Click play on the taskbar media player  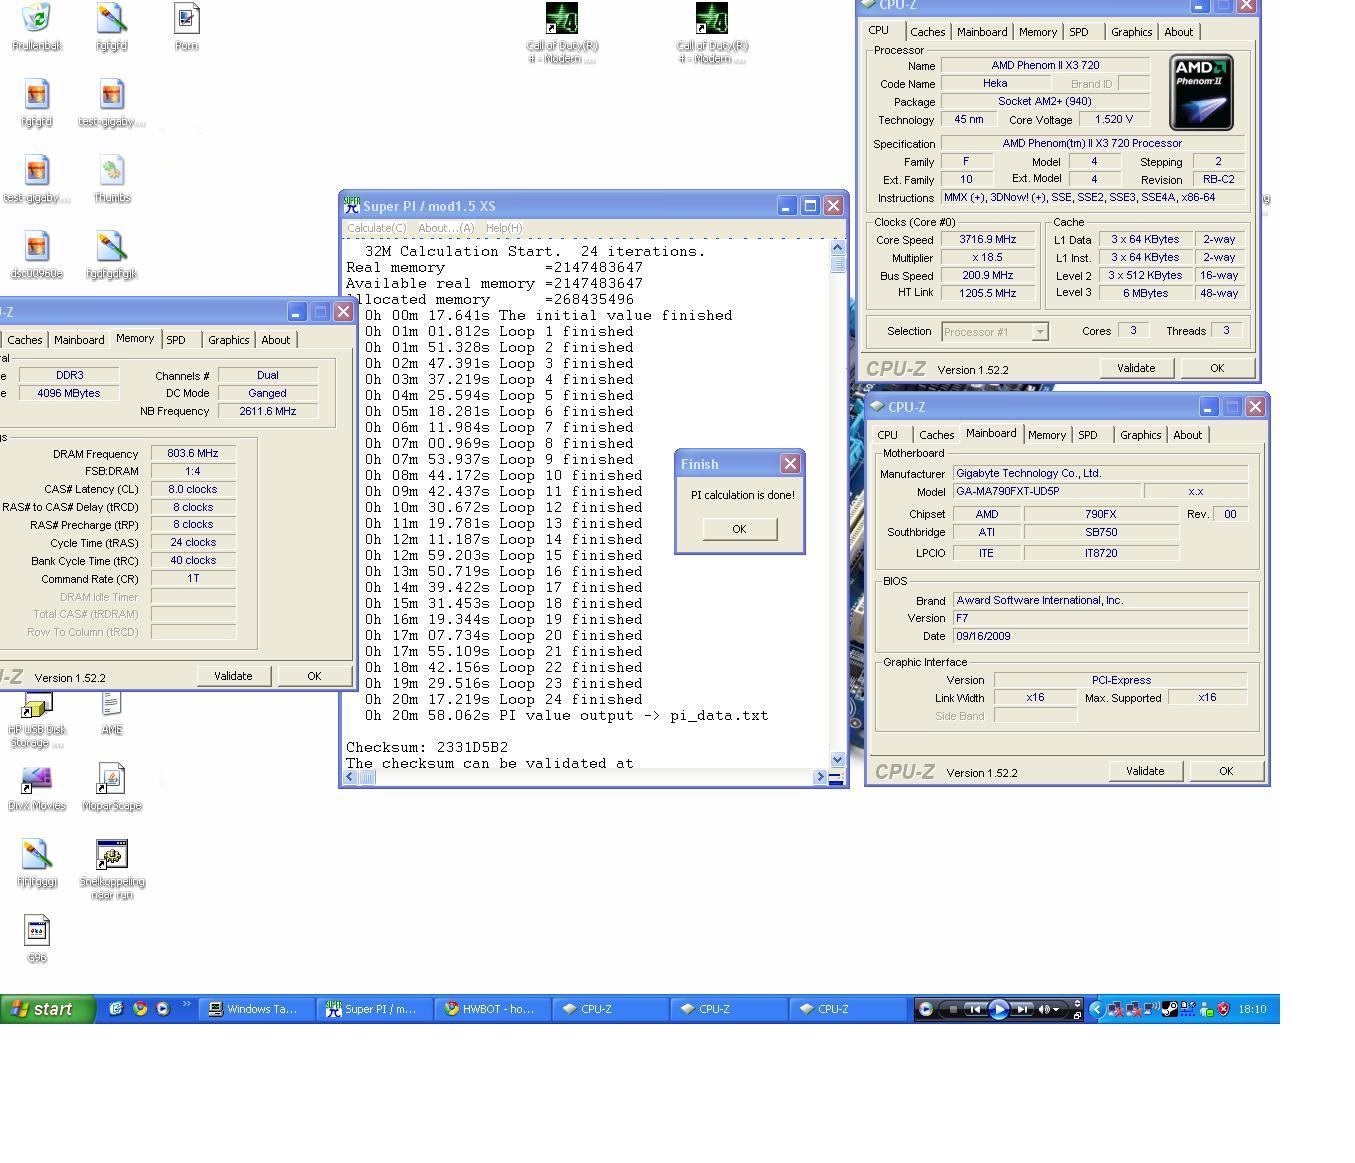coord(998,1009)
